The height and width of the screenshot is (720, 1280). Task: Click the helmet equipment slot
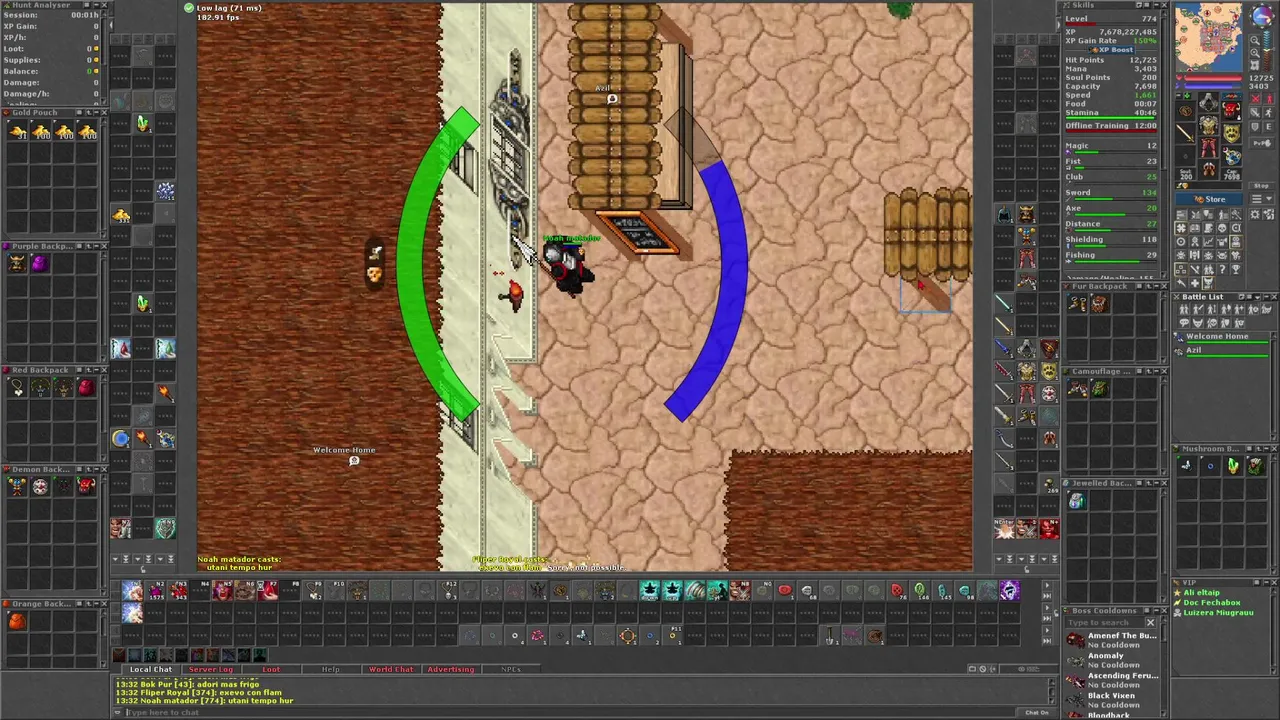pos(1209,102)
